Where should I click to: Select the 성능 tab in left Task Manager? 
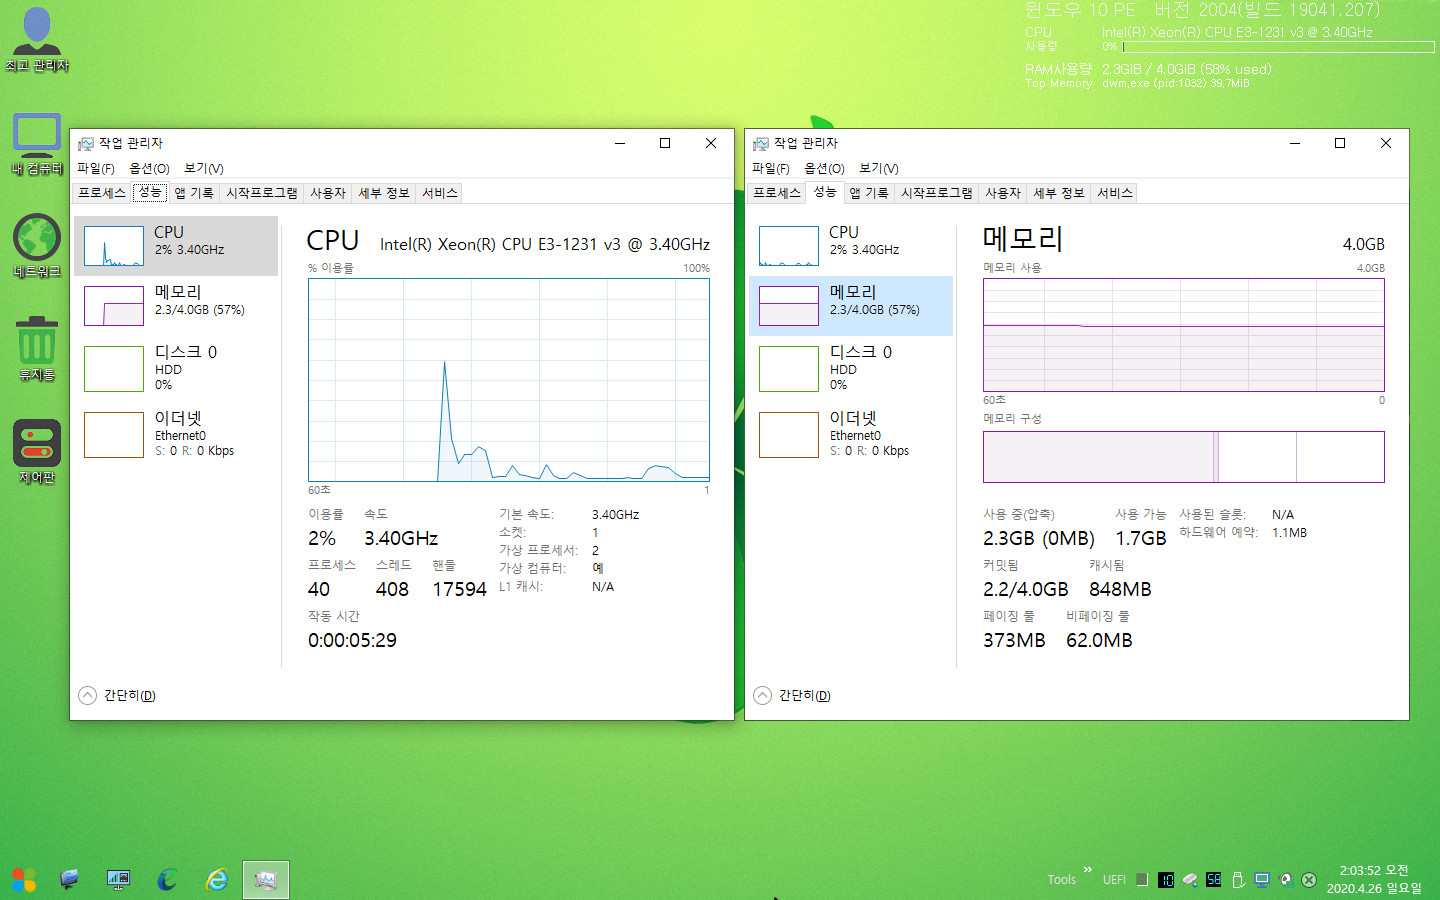click(150, 192)
